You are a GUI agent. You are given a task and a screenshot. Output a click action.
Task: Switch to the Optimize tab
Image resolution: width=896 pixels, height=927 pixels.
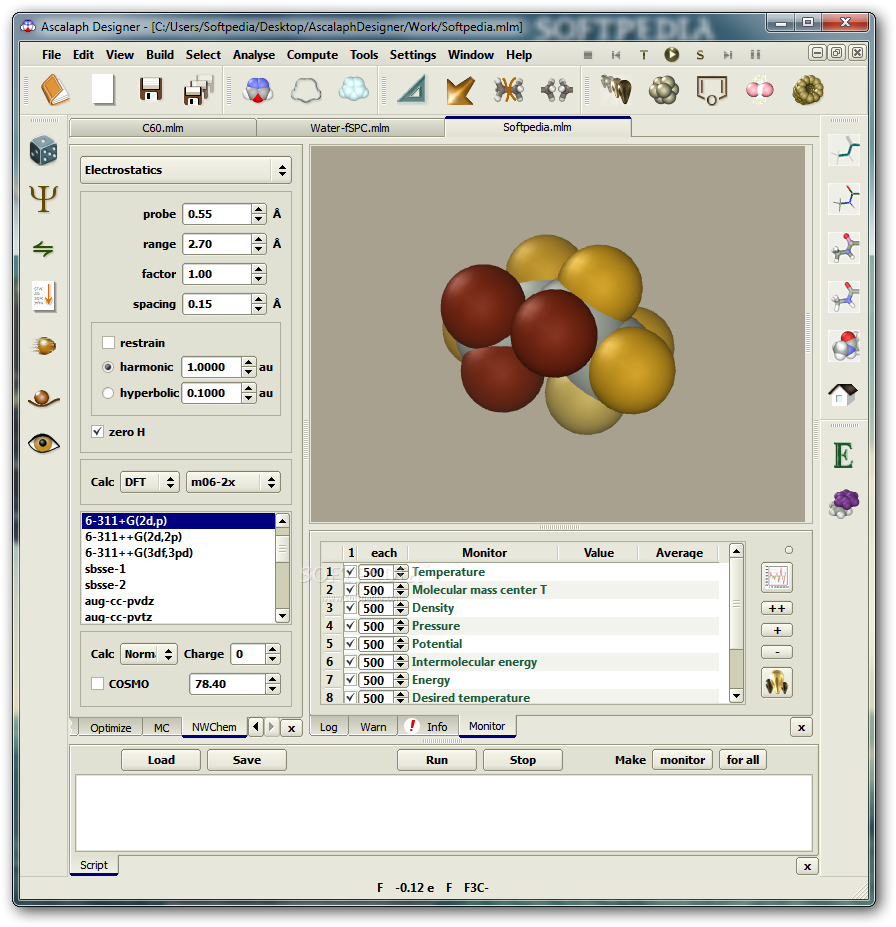(111, 728)
